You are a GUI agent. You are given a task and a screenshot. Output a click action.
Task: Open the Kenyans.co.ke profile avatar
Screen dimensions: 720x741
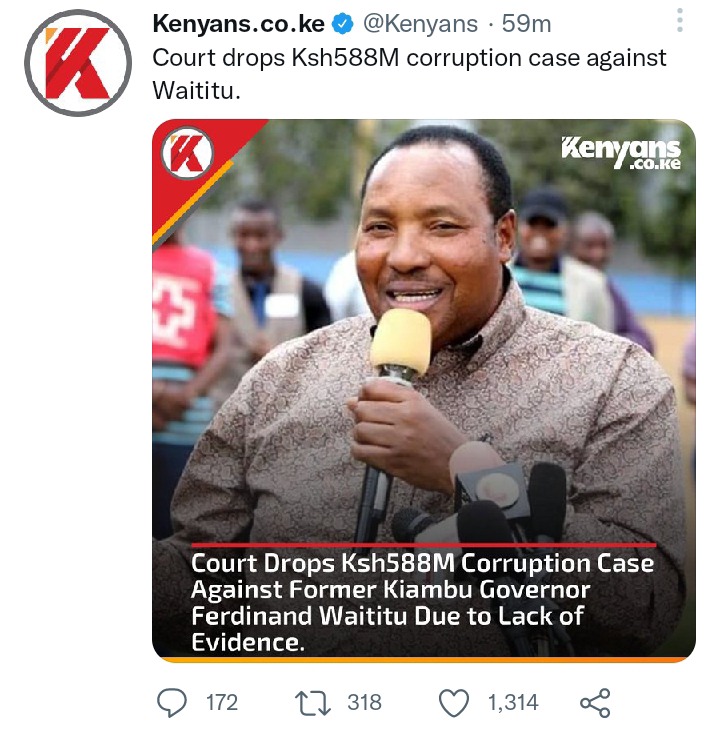pos(78,63)
